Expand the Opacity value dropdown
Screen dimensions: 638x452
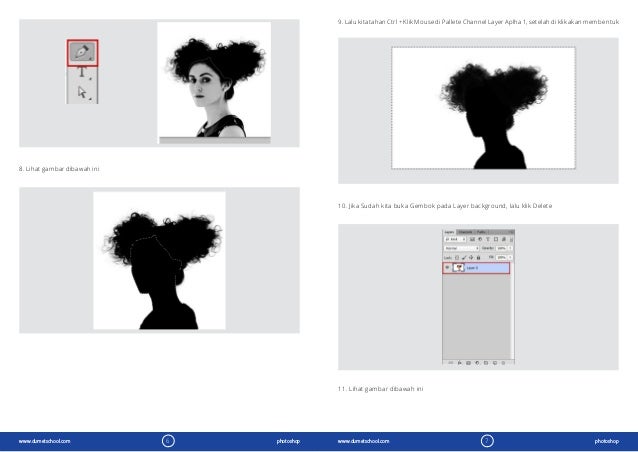click(511, 248)
